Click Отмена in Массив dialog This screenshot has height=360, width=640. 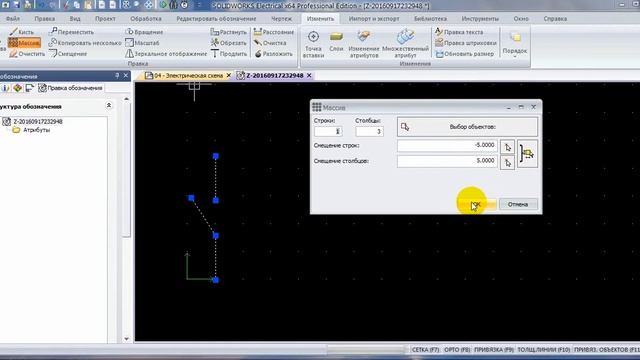[x=518, y=204]
